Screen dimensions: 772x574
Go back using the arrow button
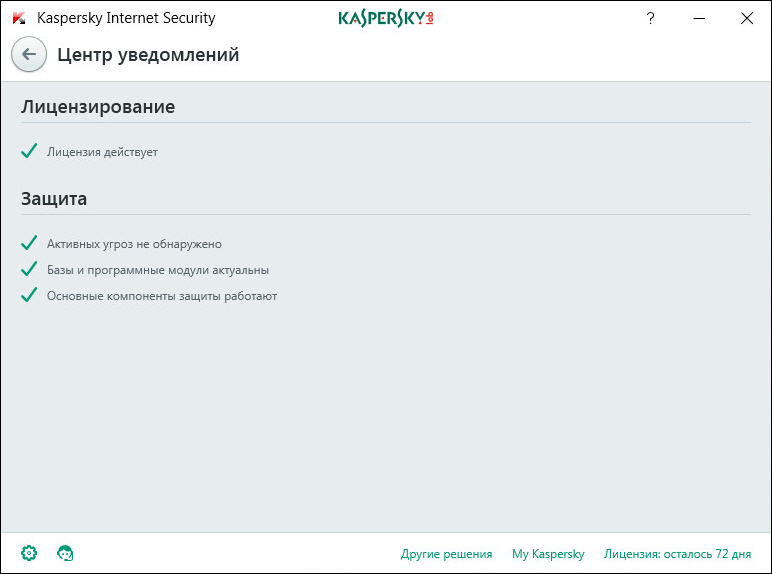click(29, 54)
